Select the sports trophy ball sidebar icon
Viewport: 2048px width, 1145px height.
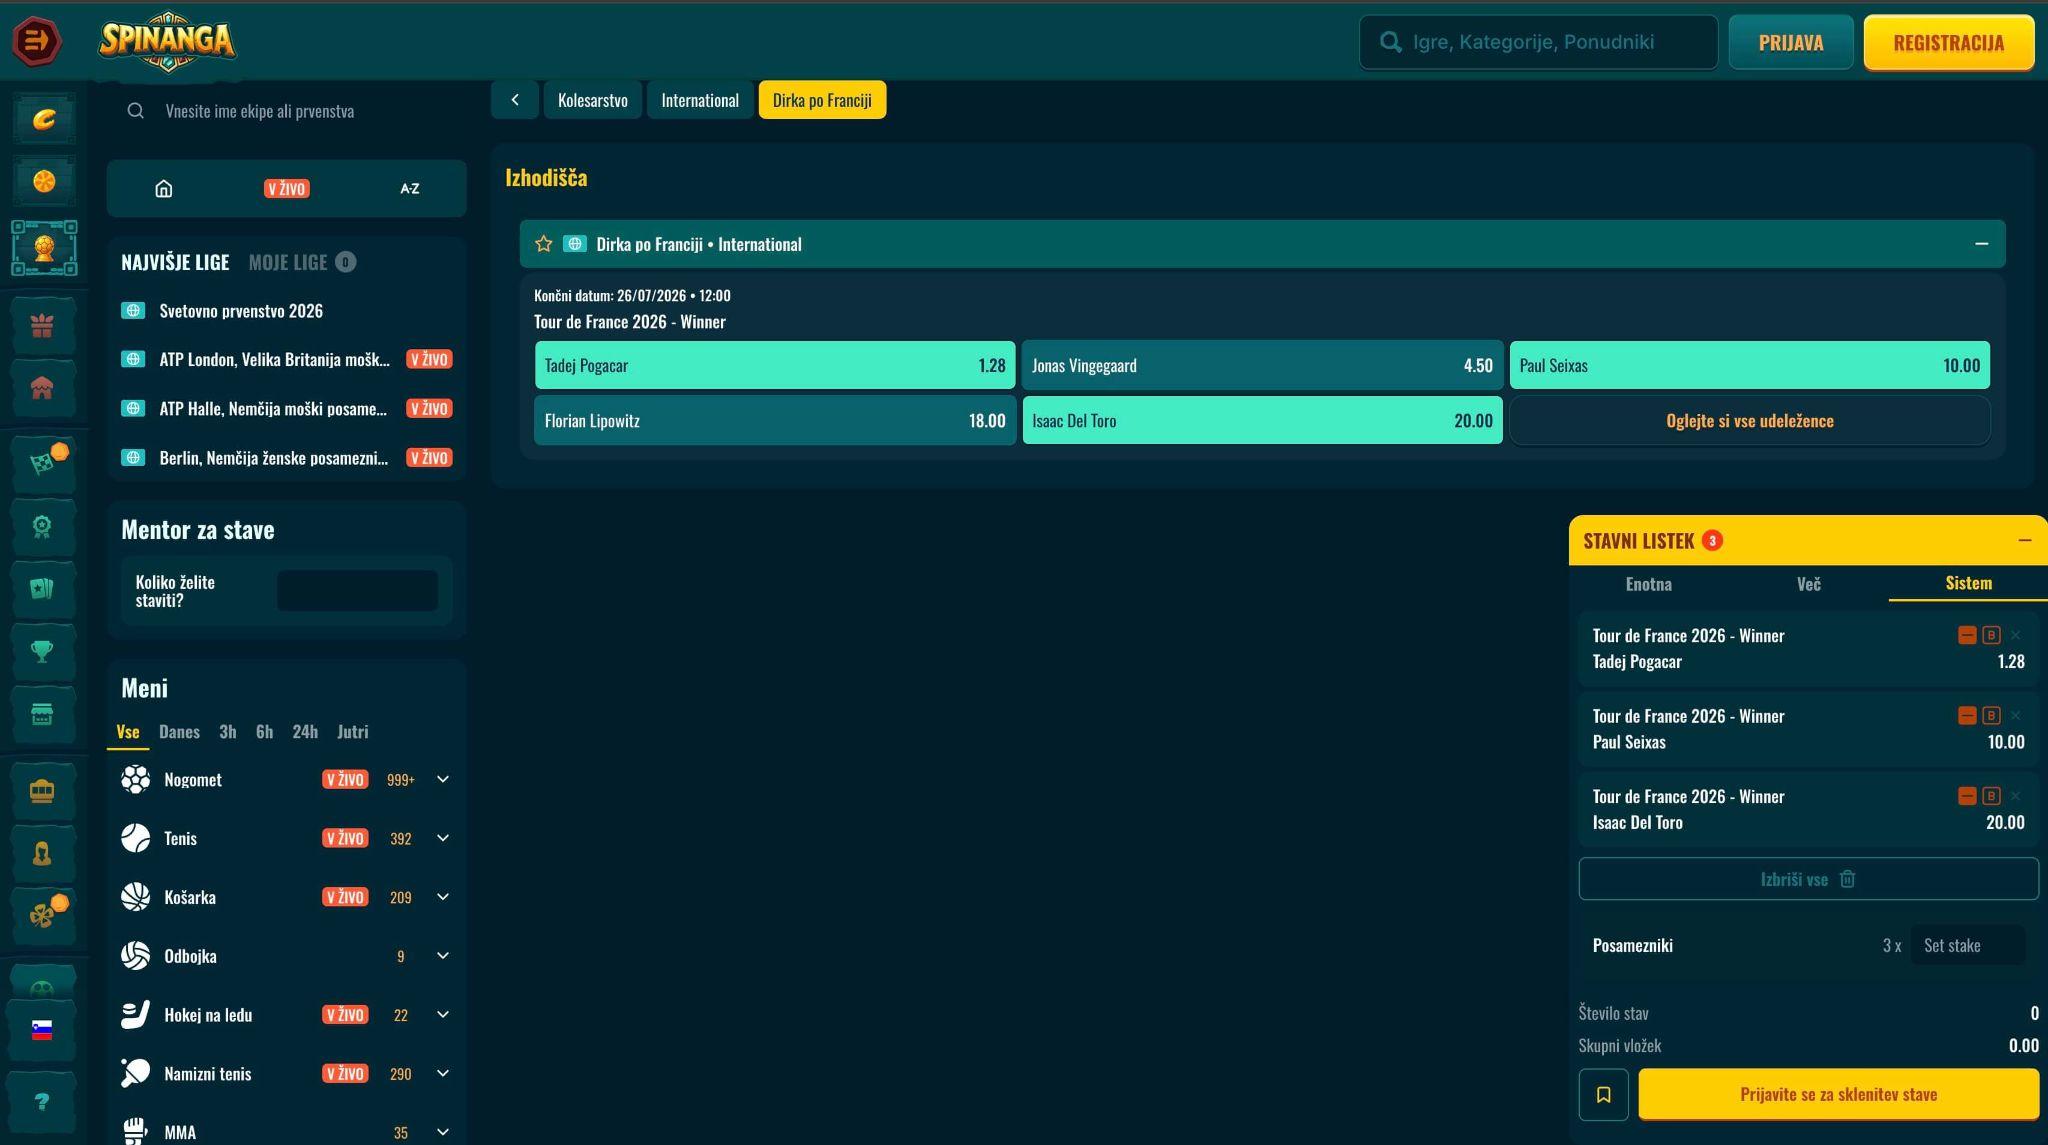[x=44, y=248]
